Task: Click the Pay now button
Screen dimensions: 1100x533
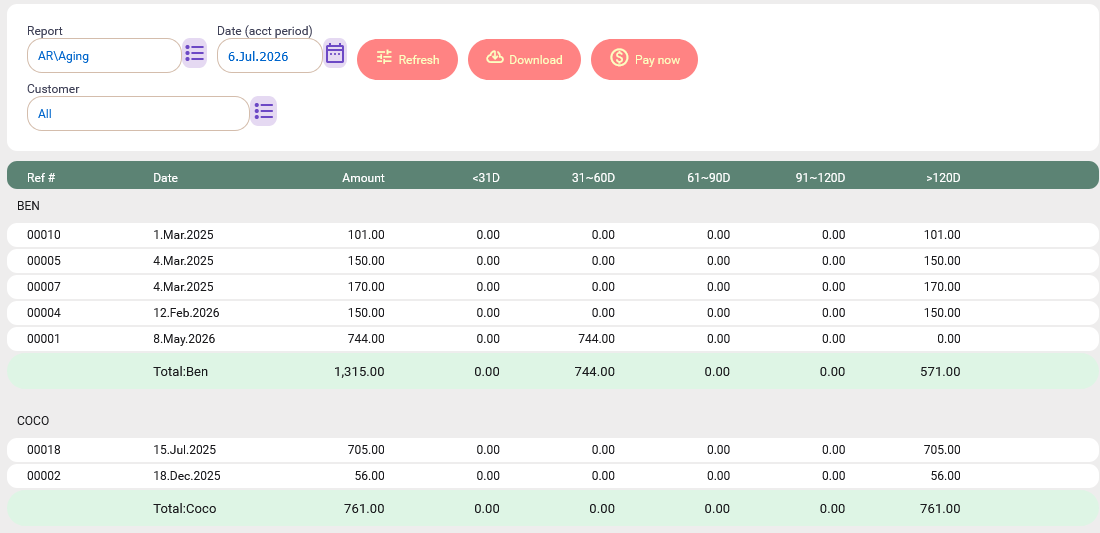Action: (x=645, y=60)
